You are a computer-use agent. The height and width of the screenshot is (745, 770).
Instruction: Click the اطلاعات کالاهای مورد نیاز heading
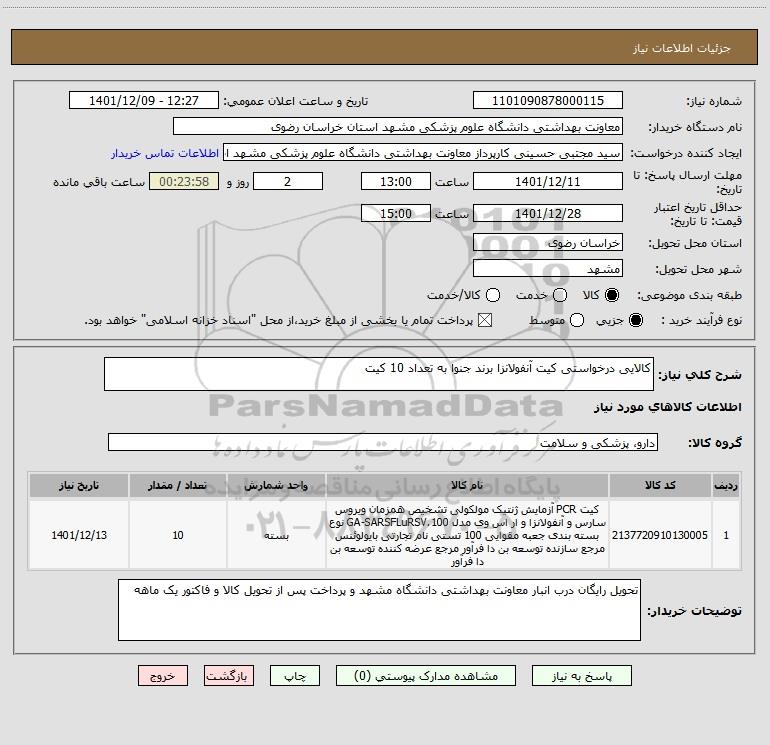coord(667,407)
